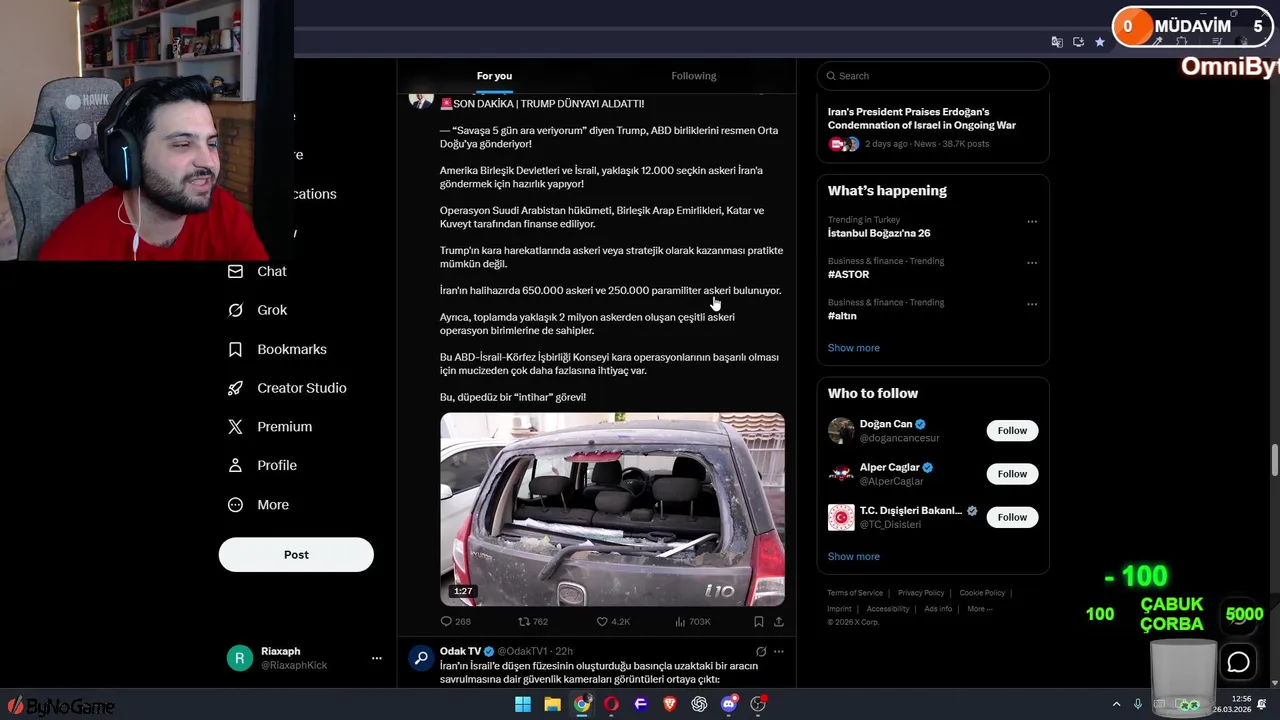Open @OdakTV1 handle
The image size is (1280, 720).
(525, 652)
